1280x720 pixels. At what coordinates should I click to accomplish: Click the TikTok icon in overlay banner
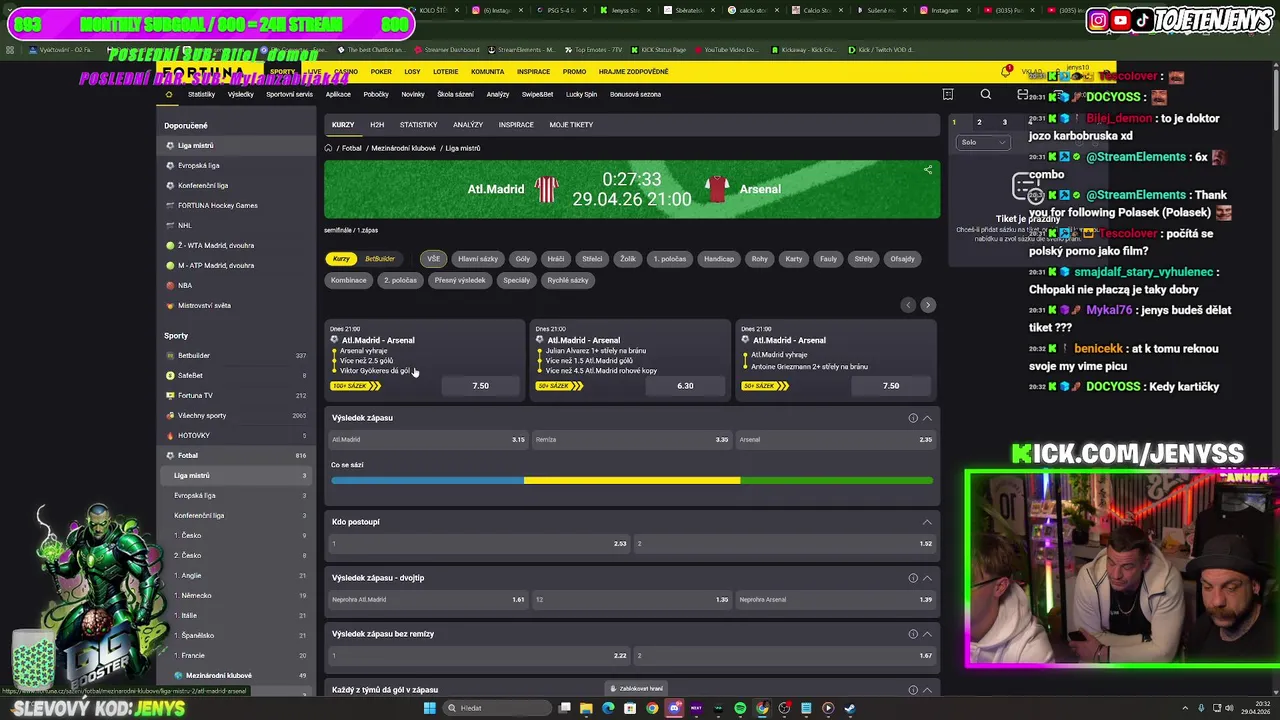pos(1142,20)
